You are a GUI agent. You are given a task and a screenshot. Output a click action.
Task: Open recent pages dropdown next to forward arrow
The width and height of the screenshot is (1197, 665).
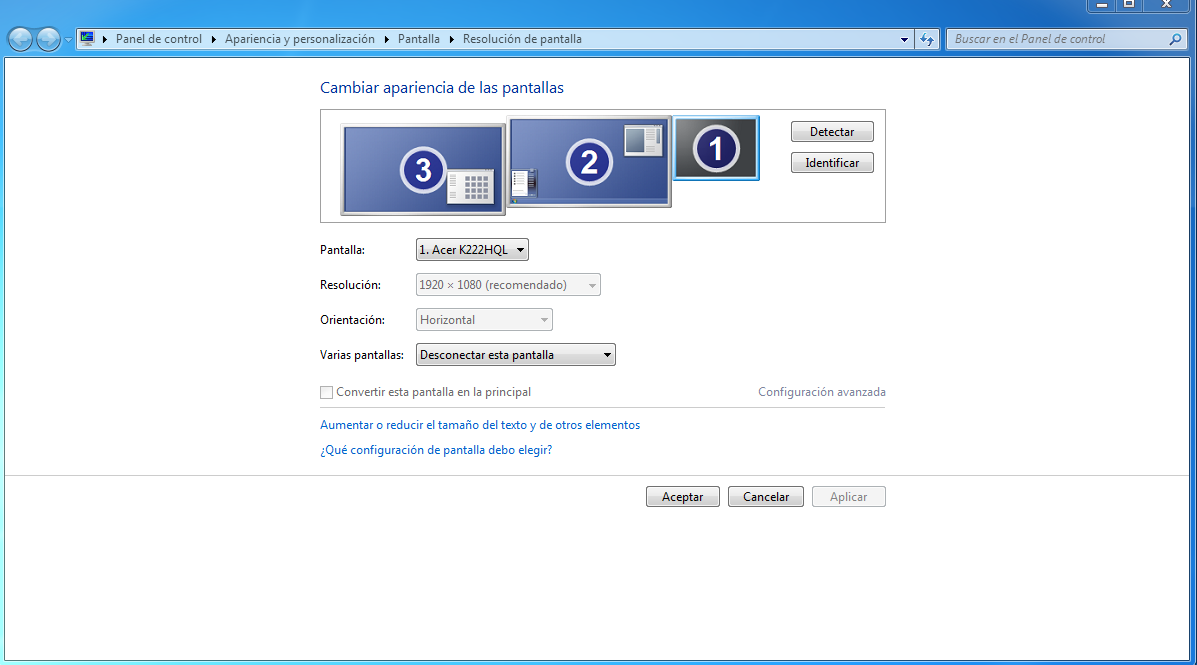click(68, 39)
